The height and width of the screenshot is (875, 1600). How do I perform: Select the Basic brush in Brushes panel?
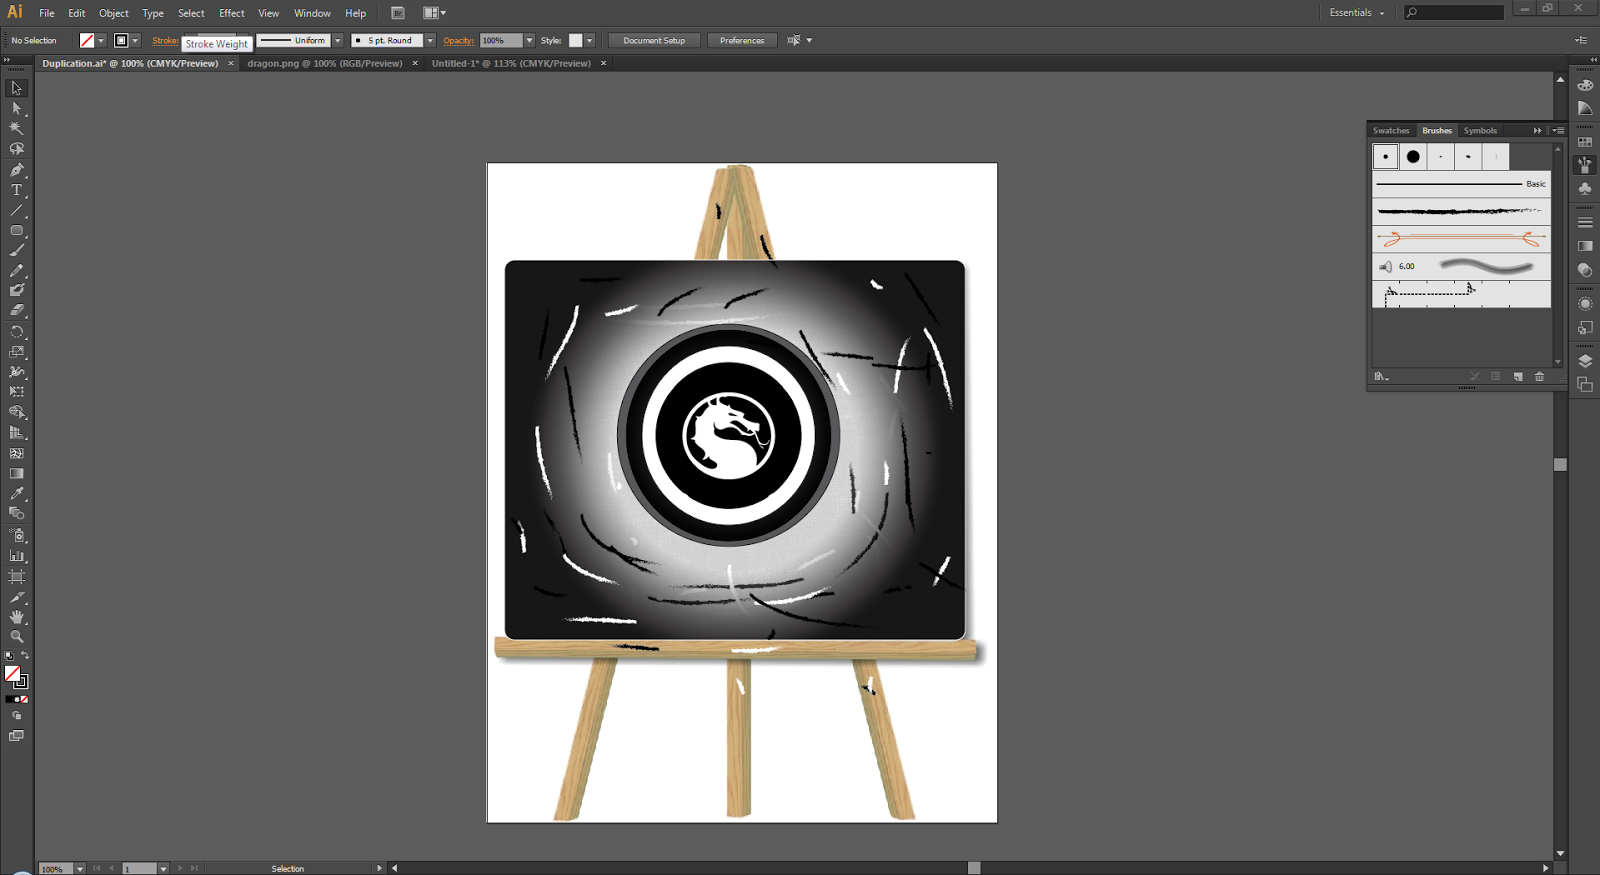[x=1461, y=184]
